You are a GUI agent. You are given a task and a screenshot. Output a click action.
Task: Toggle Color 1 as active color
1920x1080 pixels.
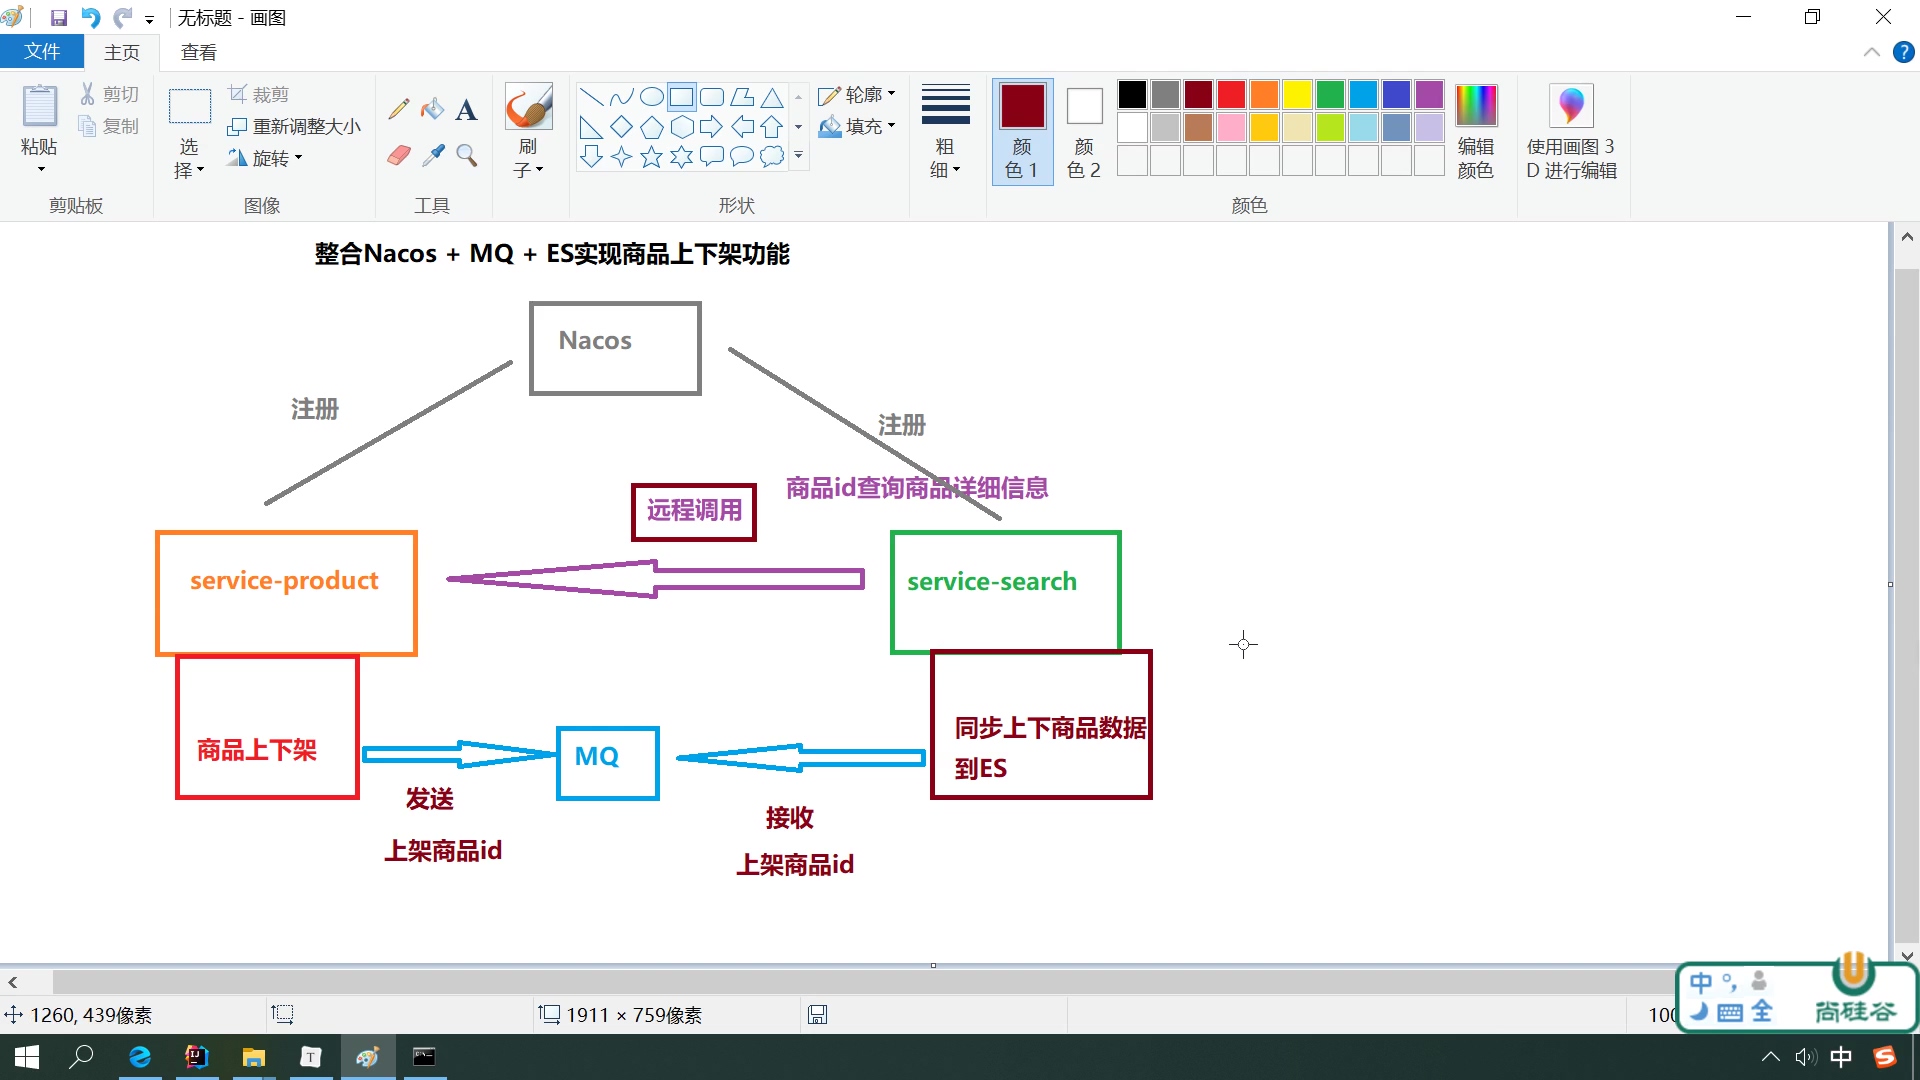pyautogui.click(x=1022, y=131)
